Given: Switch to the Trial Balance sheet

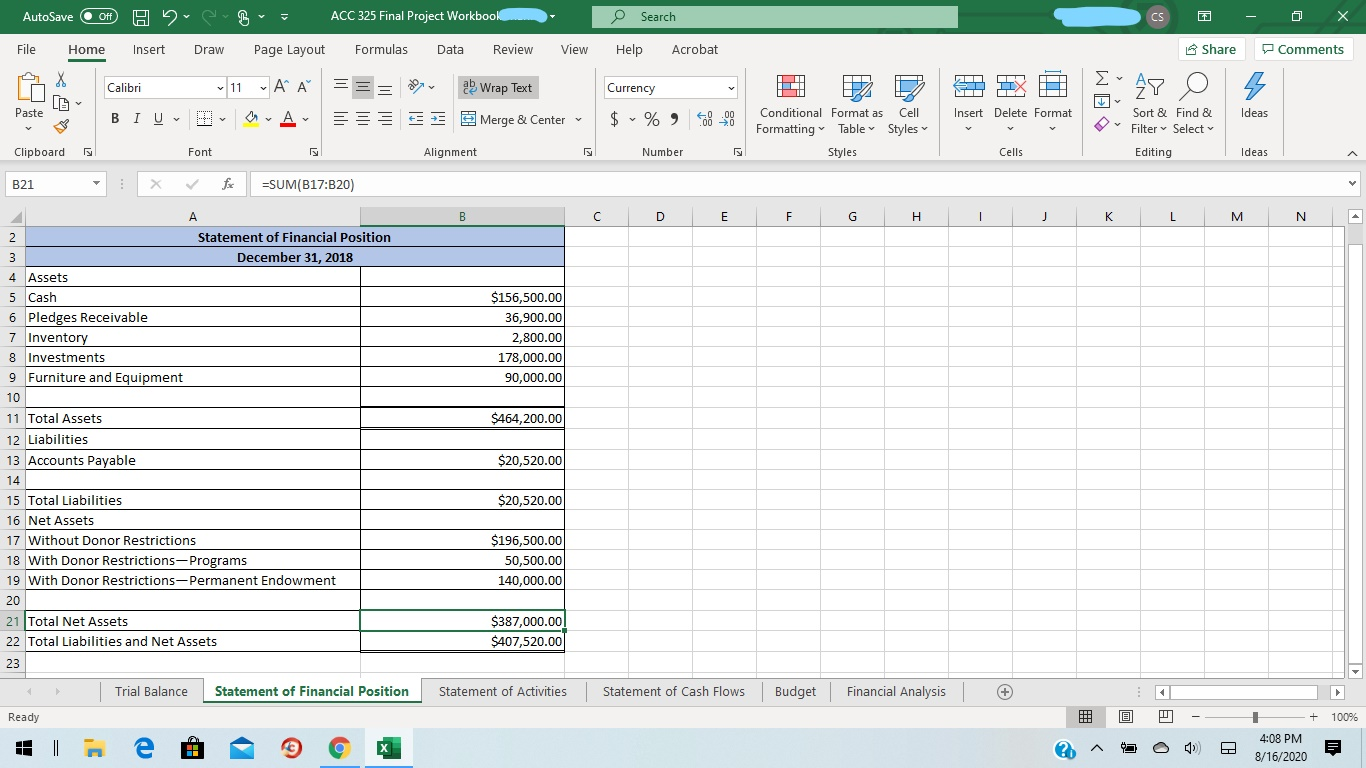Looking at the screenshot, I should point(151,691).
